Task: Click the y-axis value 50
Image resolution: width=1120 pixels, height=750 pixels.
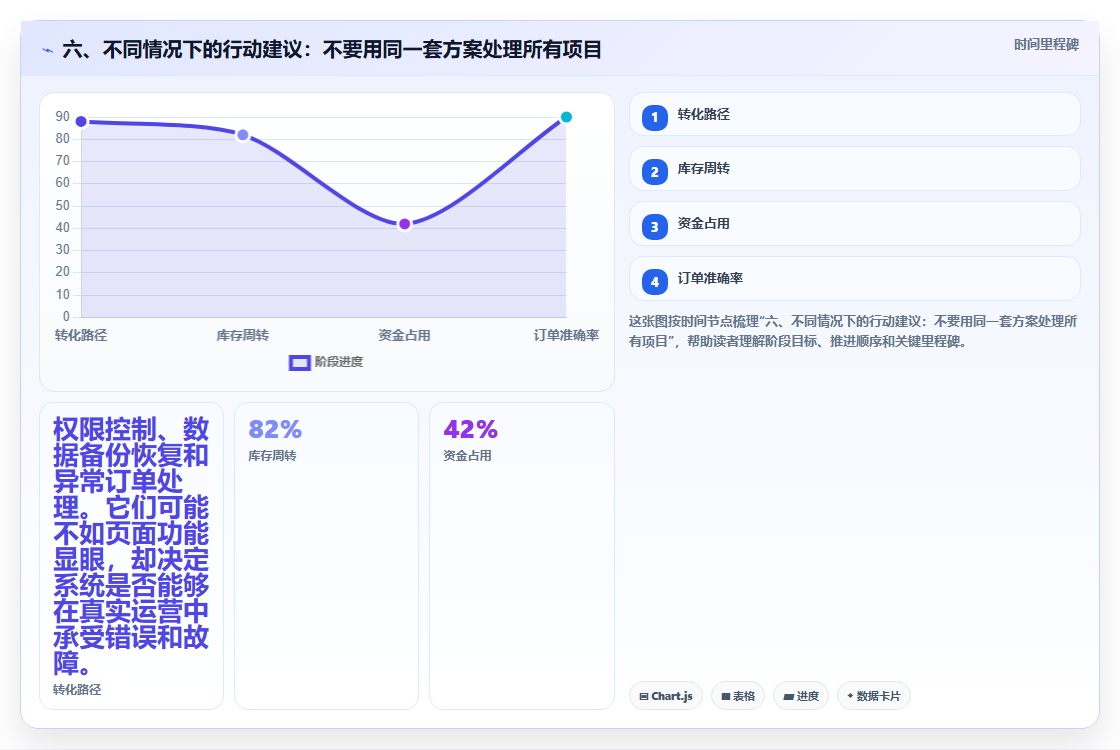Action: [x=63, y=206]
